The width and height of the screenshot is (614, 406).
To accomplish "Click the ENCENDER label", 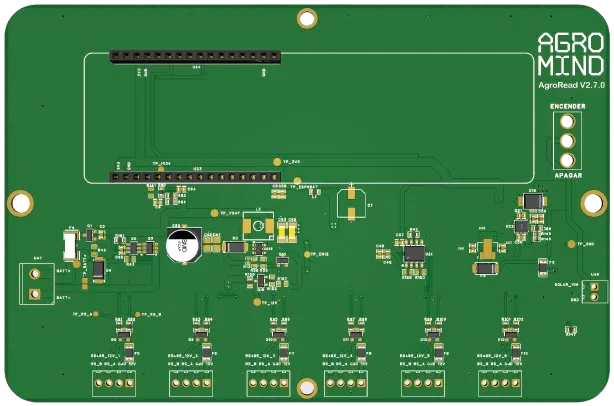I will click(x=568, y=106).
